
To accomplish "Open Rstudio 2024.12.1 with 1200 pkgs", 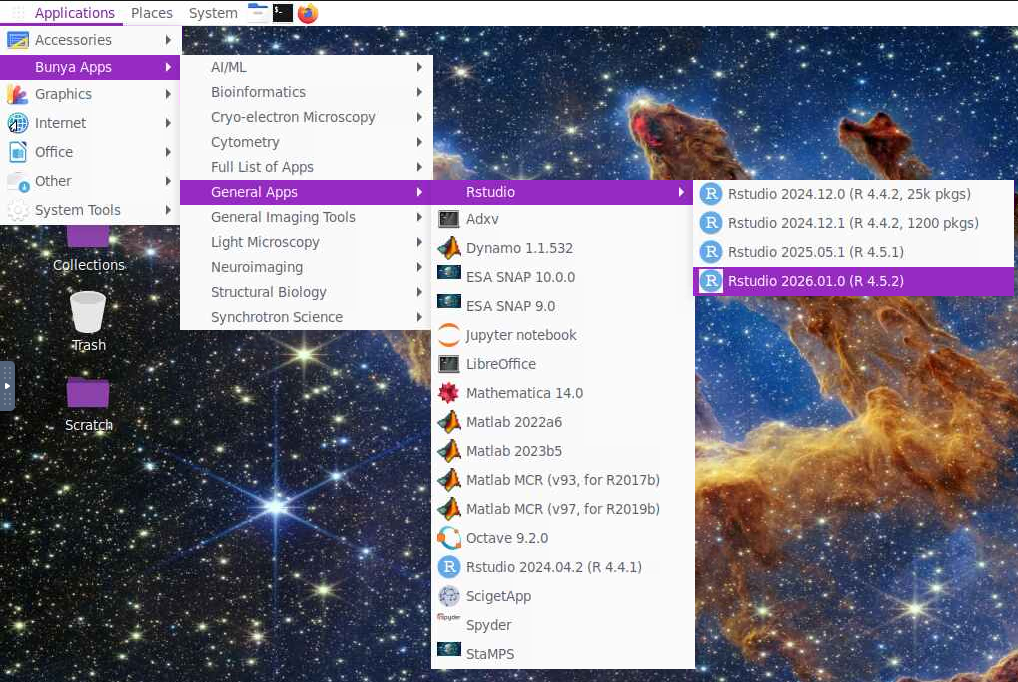I will pyautogui.click(x=853, y=223).
